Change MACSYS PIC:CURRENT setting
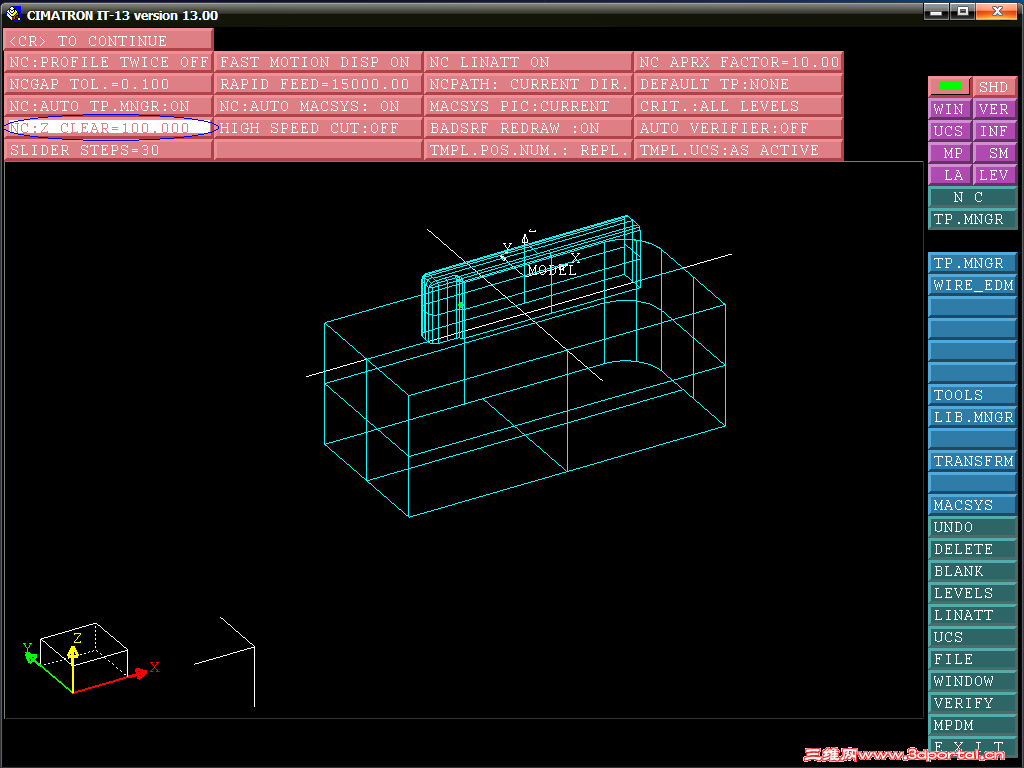The width and height of the screenshot is (1024, 768). point(528,106)
